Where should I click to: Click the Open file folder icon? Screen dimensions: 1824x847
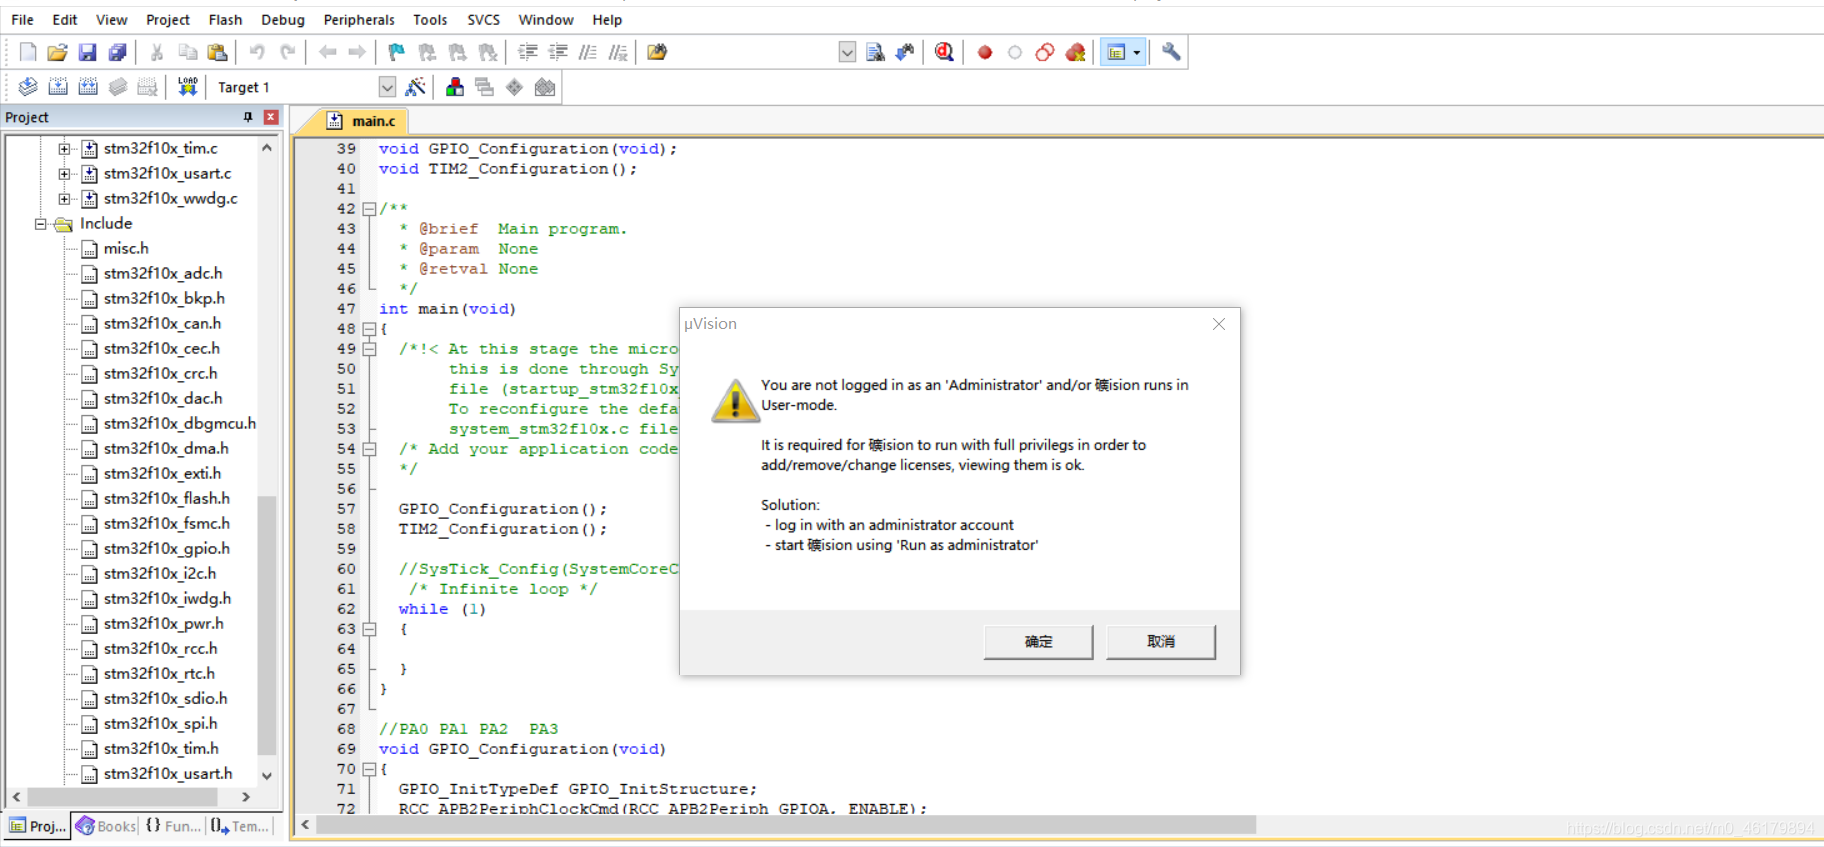(x=58, y=52)
